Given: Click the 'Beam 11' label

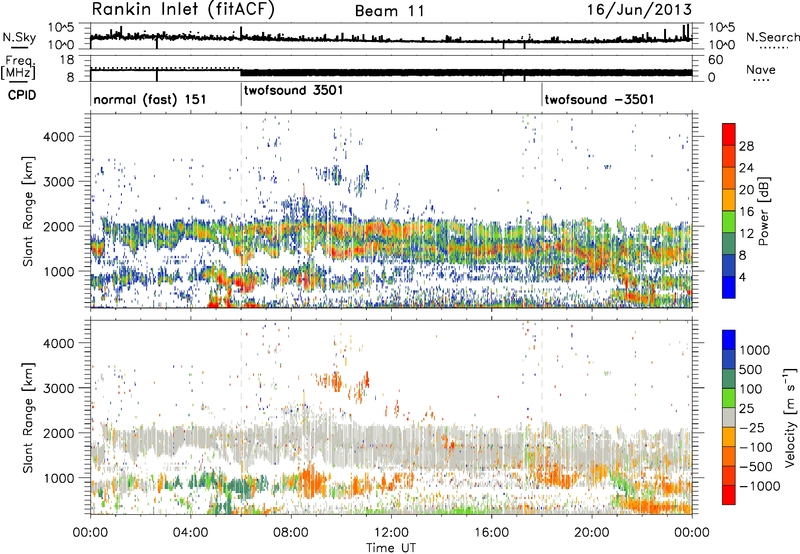Looking at the screenshot, I should pyautogui.click(x=390, y=11).
